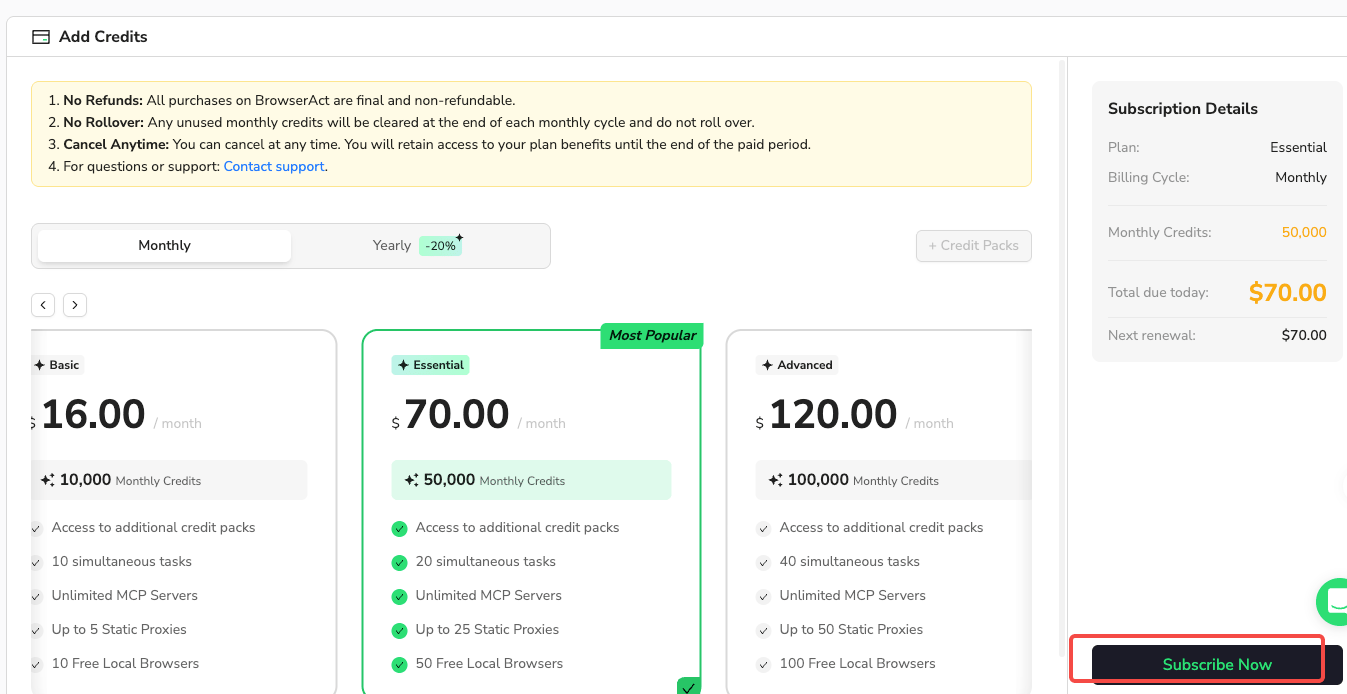Click the + Credit Packs button
The width and height of the screenshot is (1347, 694).
click(974, 246)
